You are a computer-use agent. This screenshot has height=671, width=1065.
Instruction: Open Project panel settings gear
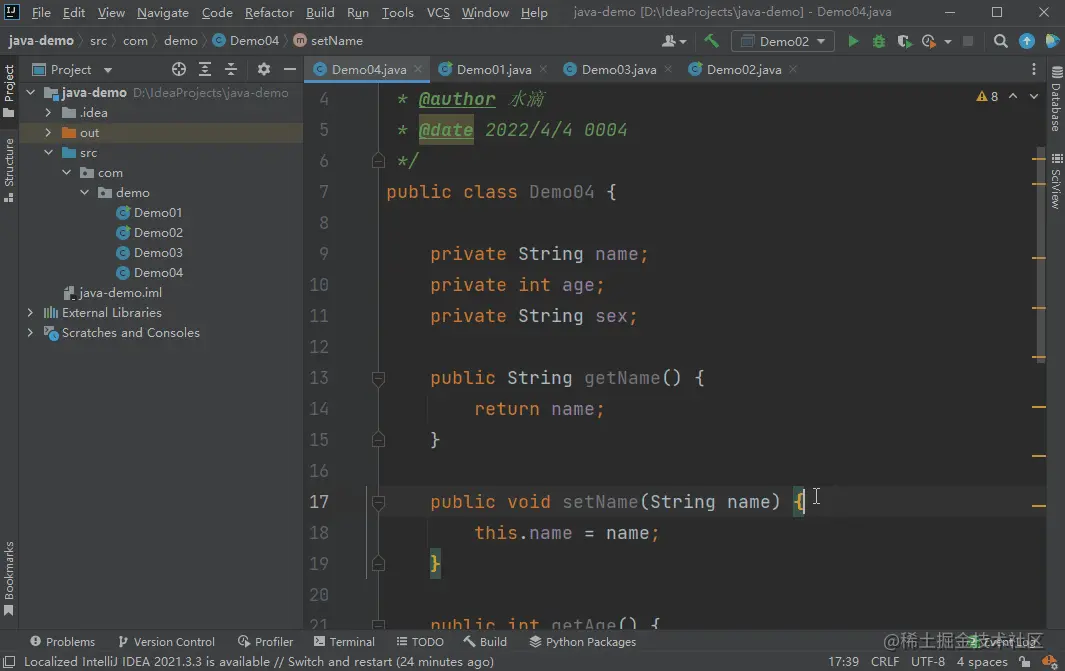264,69
